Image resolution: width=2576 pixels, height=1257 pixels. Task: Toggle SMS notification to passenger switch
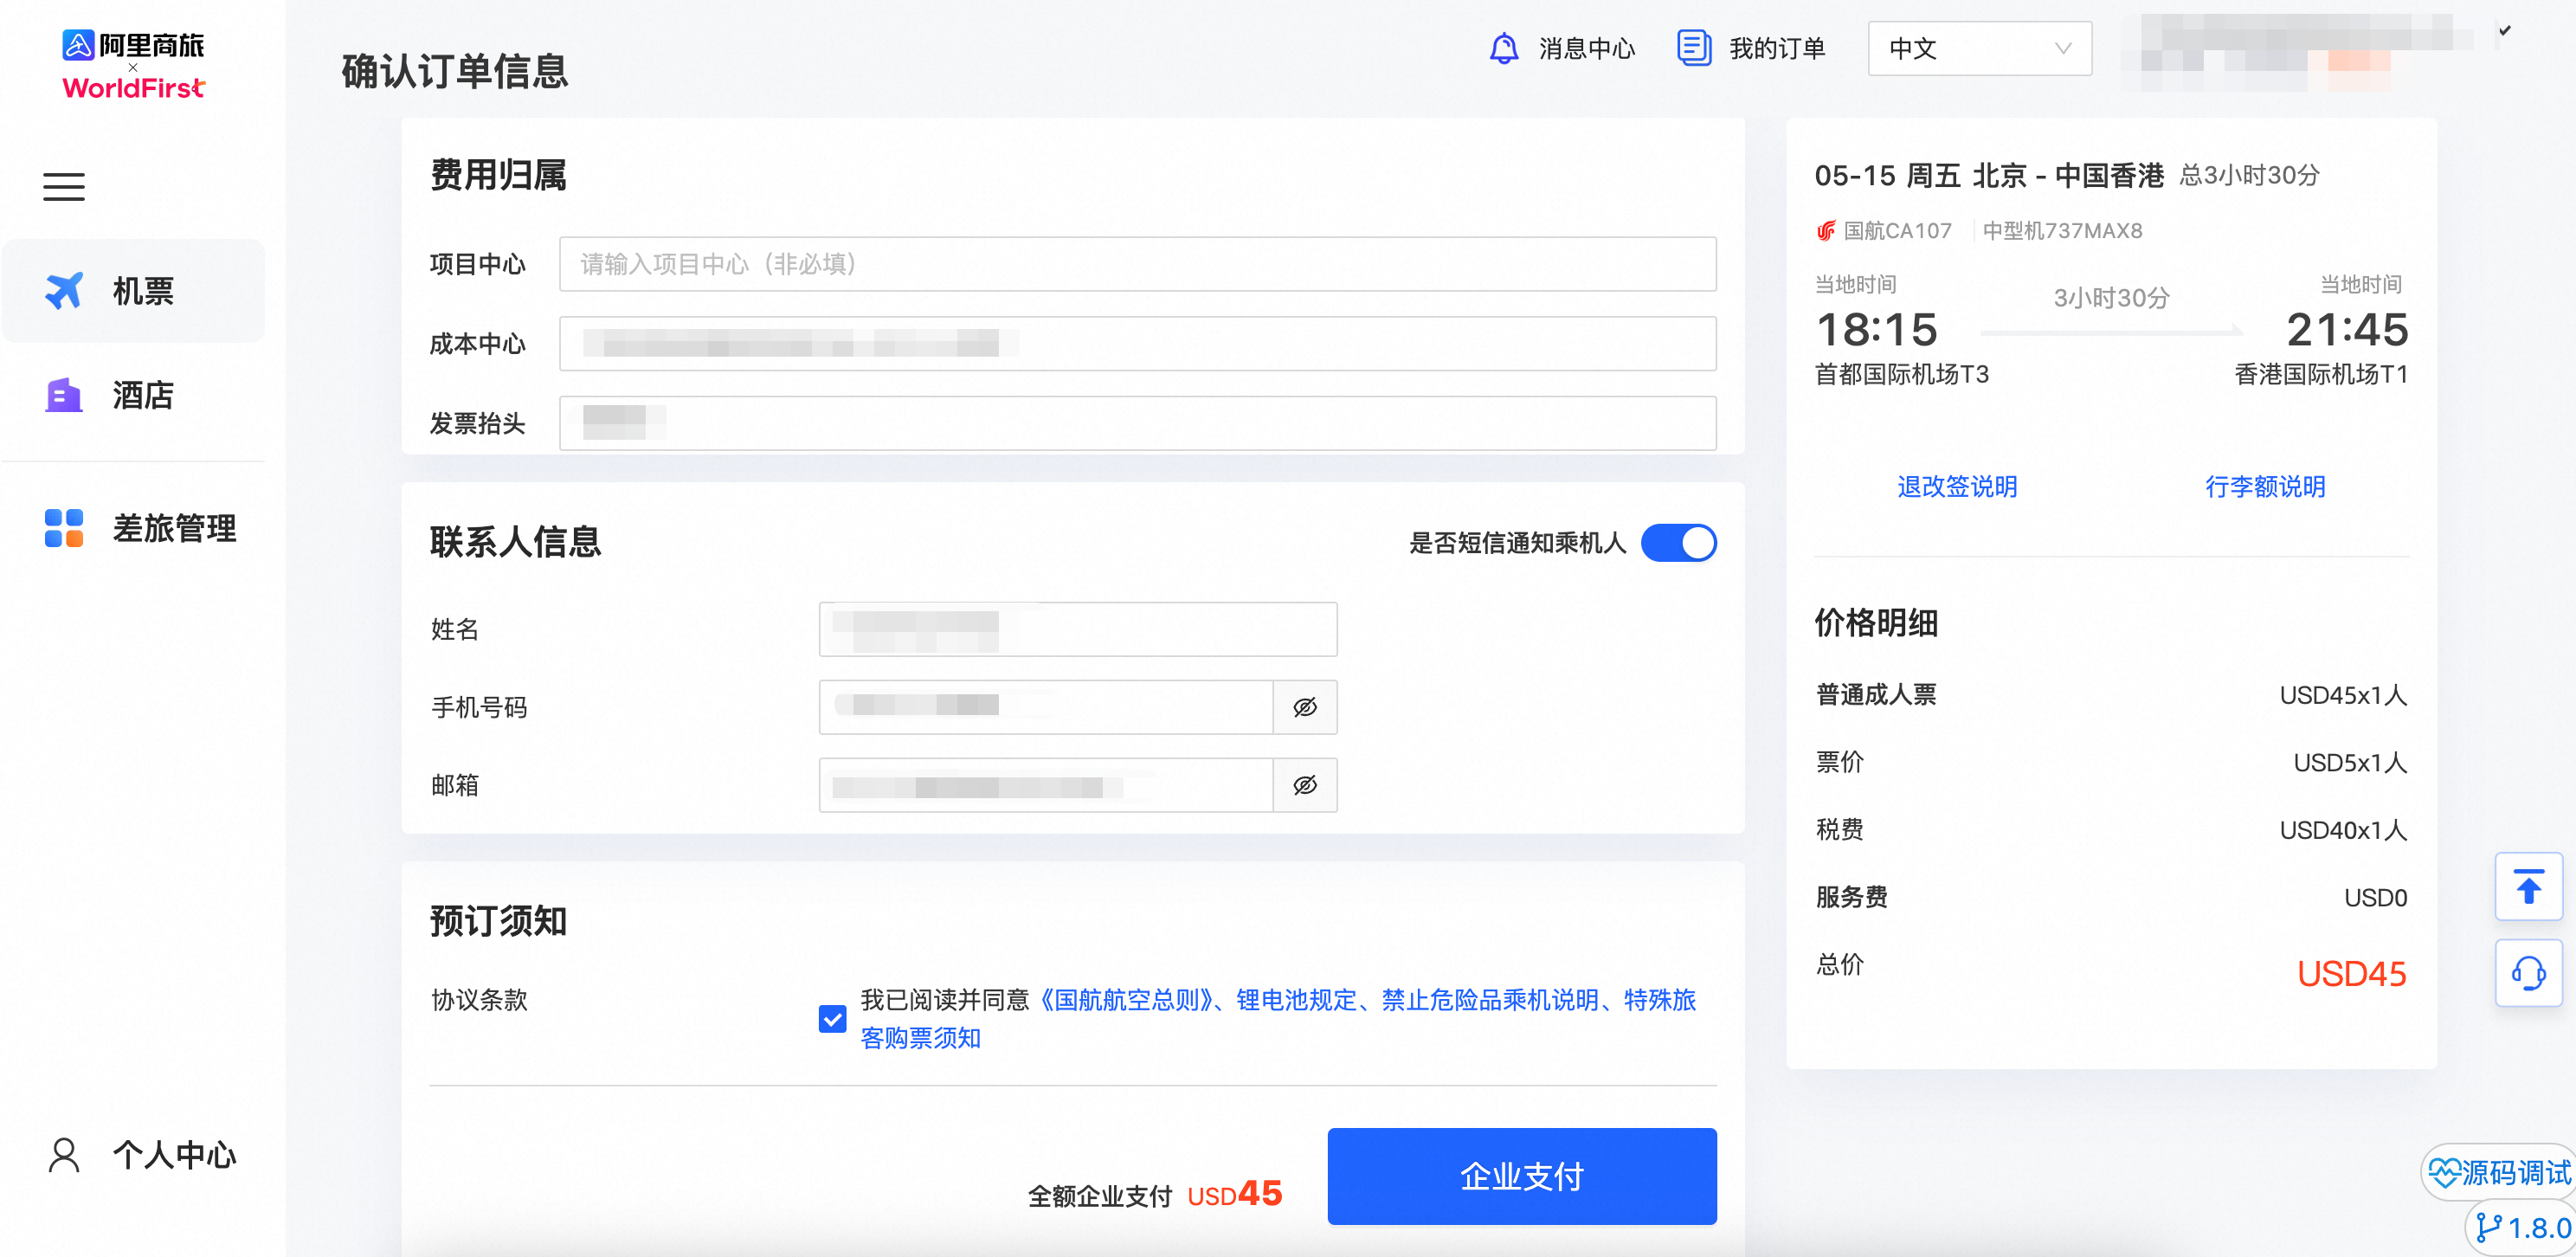[x=1678, y=543]
